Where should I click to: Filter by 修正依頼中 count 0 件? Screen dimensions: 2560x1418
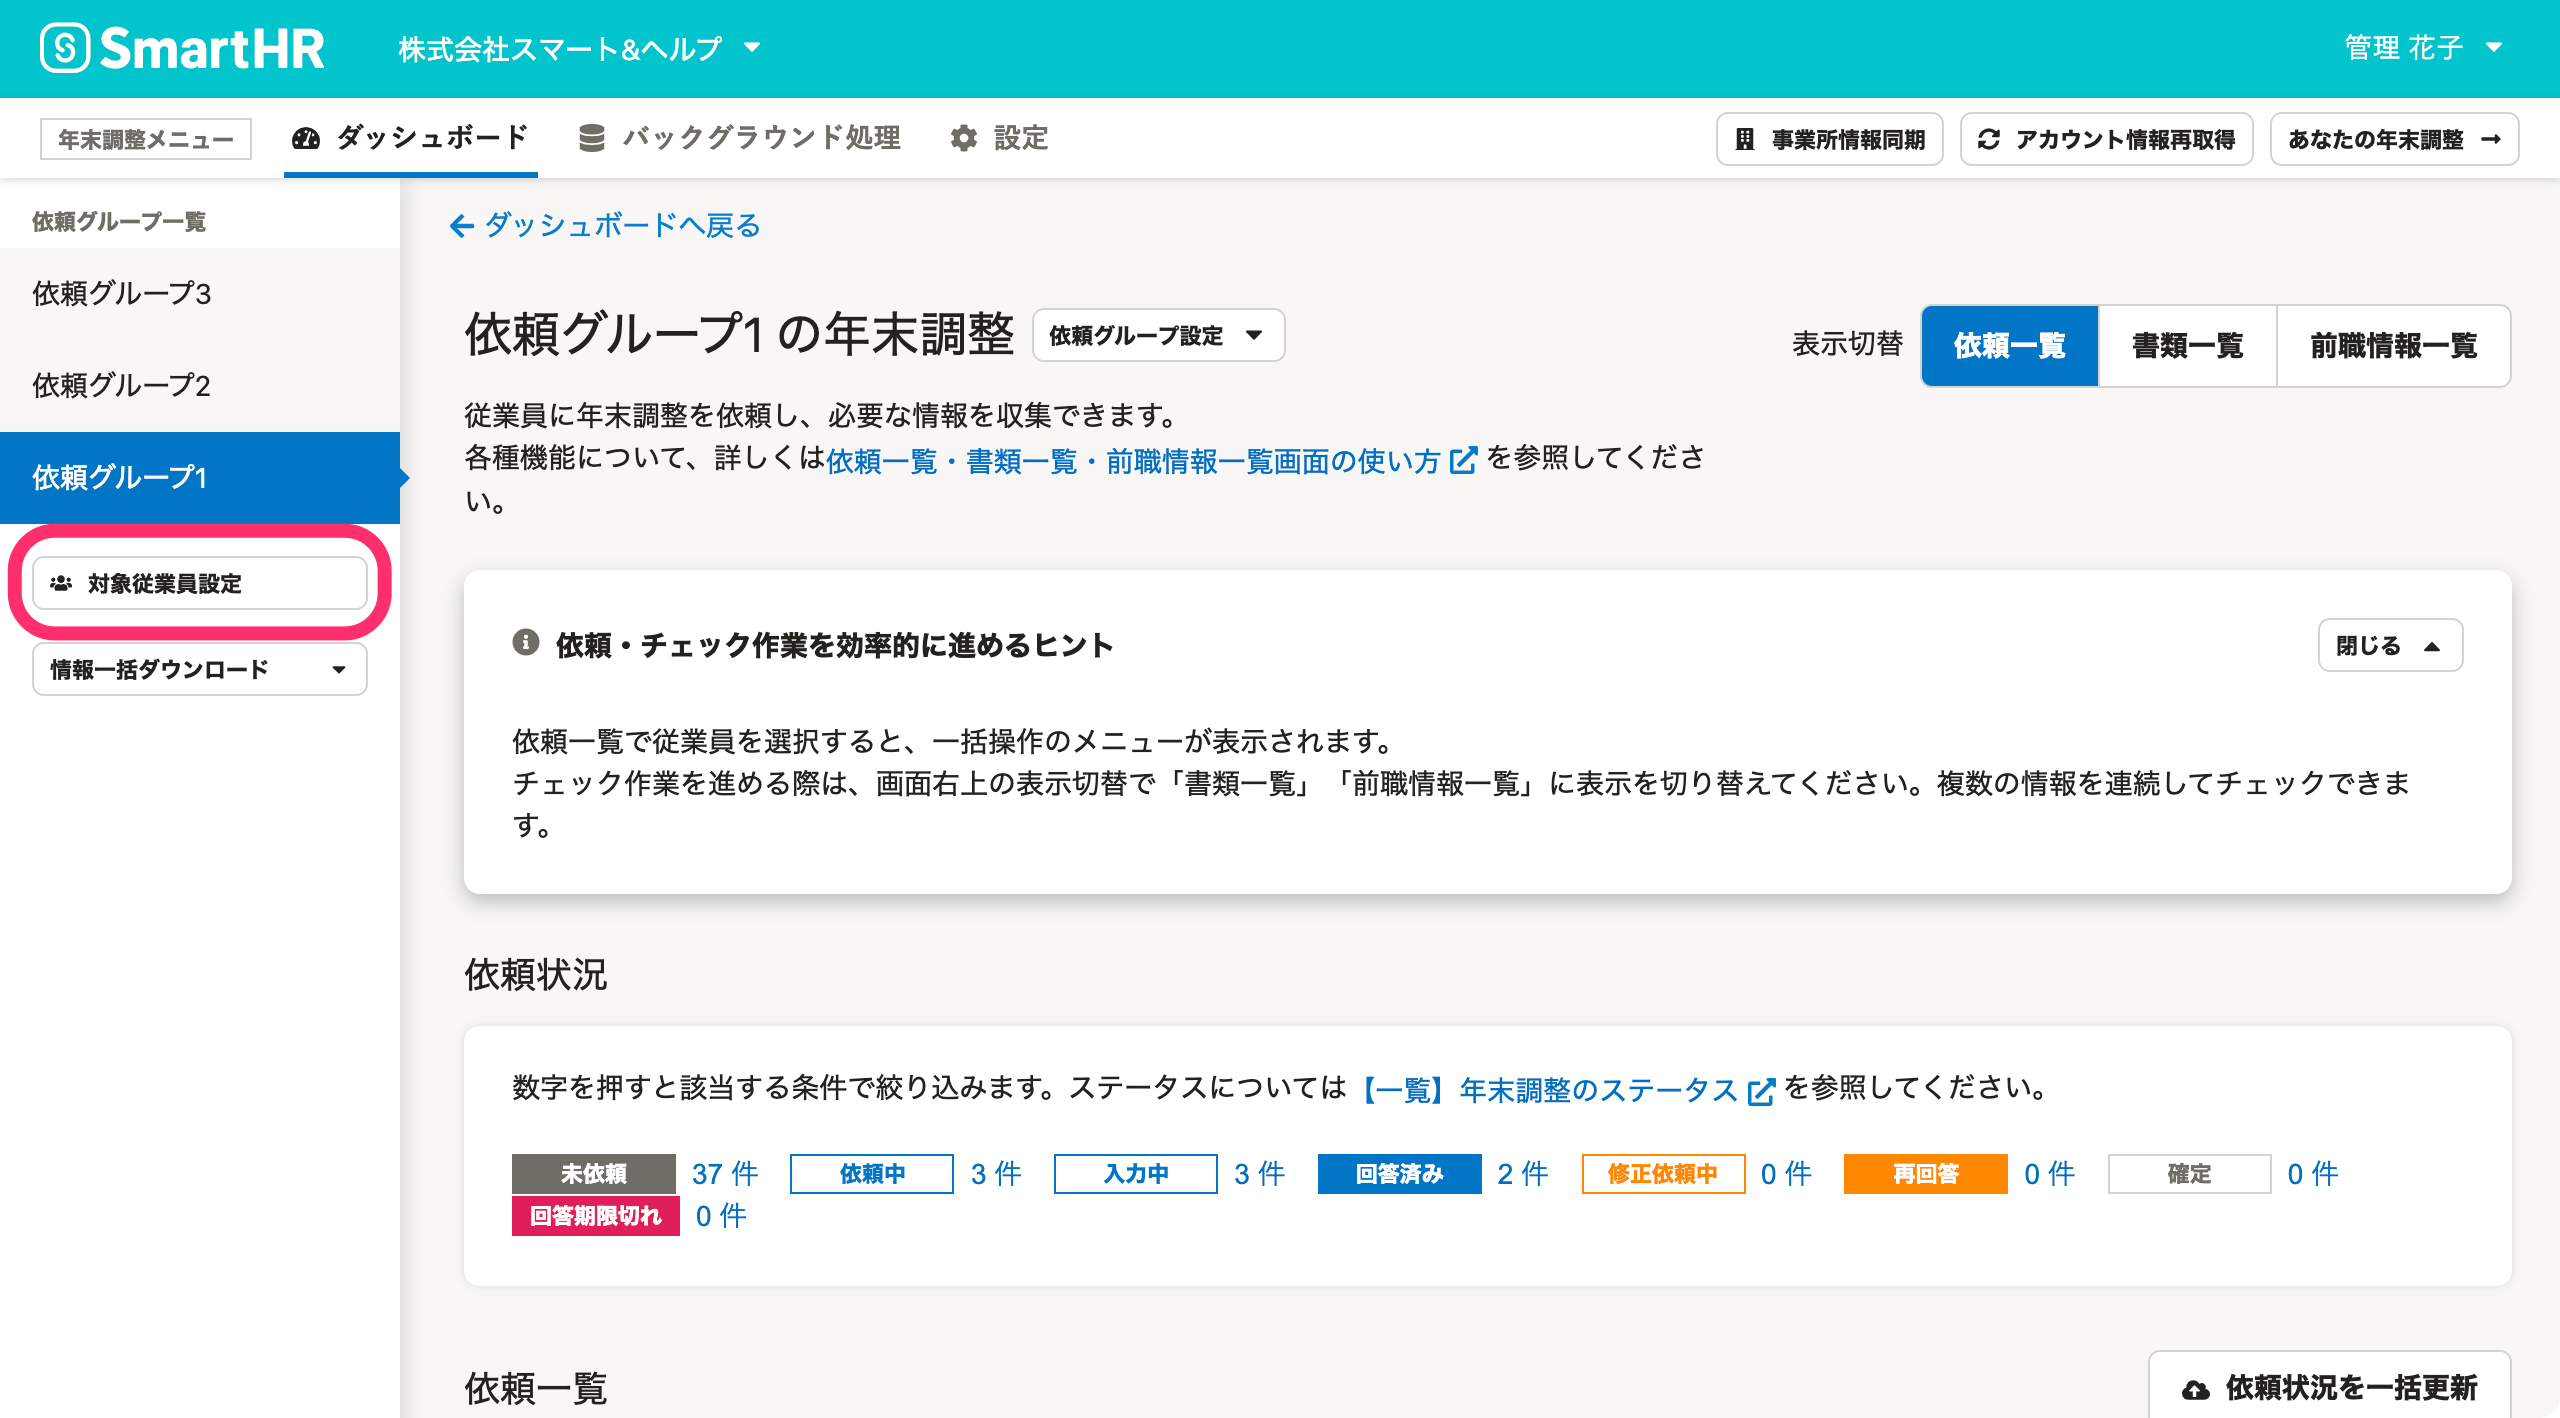tap(1786, 1174)
